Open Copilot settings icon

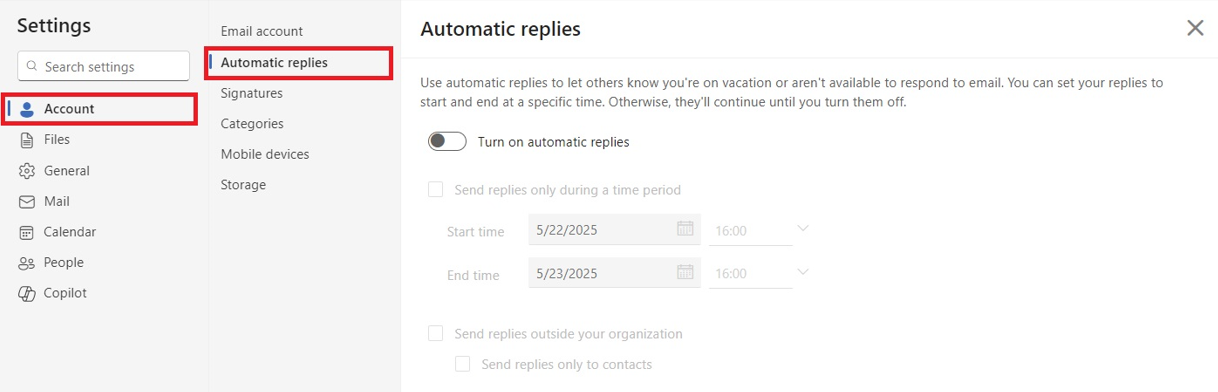click(27, 294)
